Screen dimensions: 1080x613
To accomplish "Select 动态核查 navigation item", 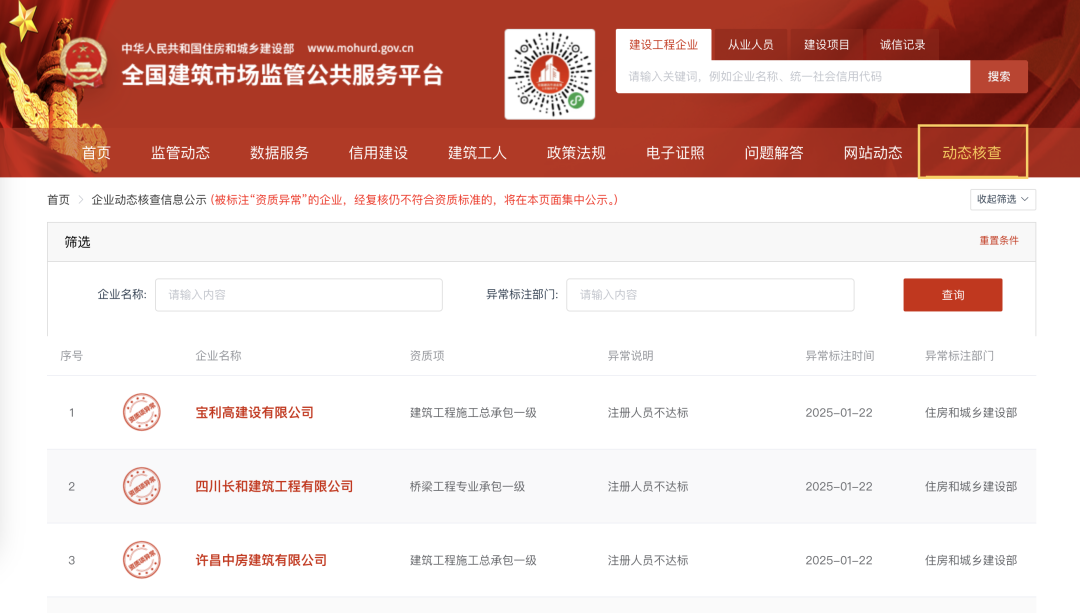I will pyautogui.click(x=972, y=153).
